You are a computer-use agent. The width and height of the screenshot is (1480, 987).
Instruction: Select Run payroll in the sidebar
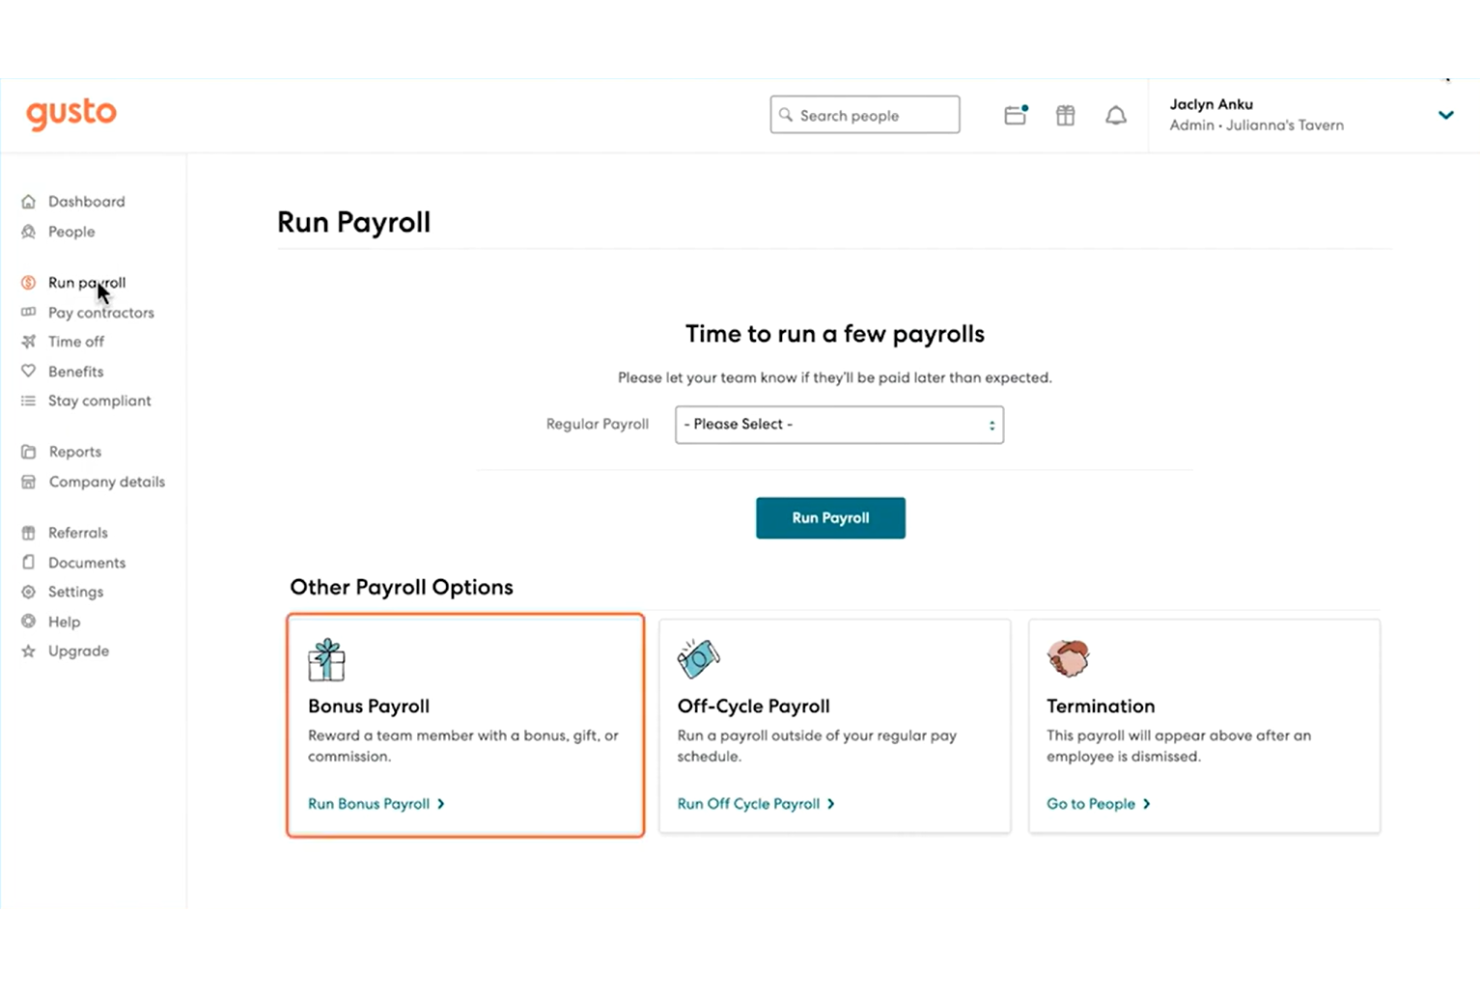pos(87,283)
